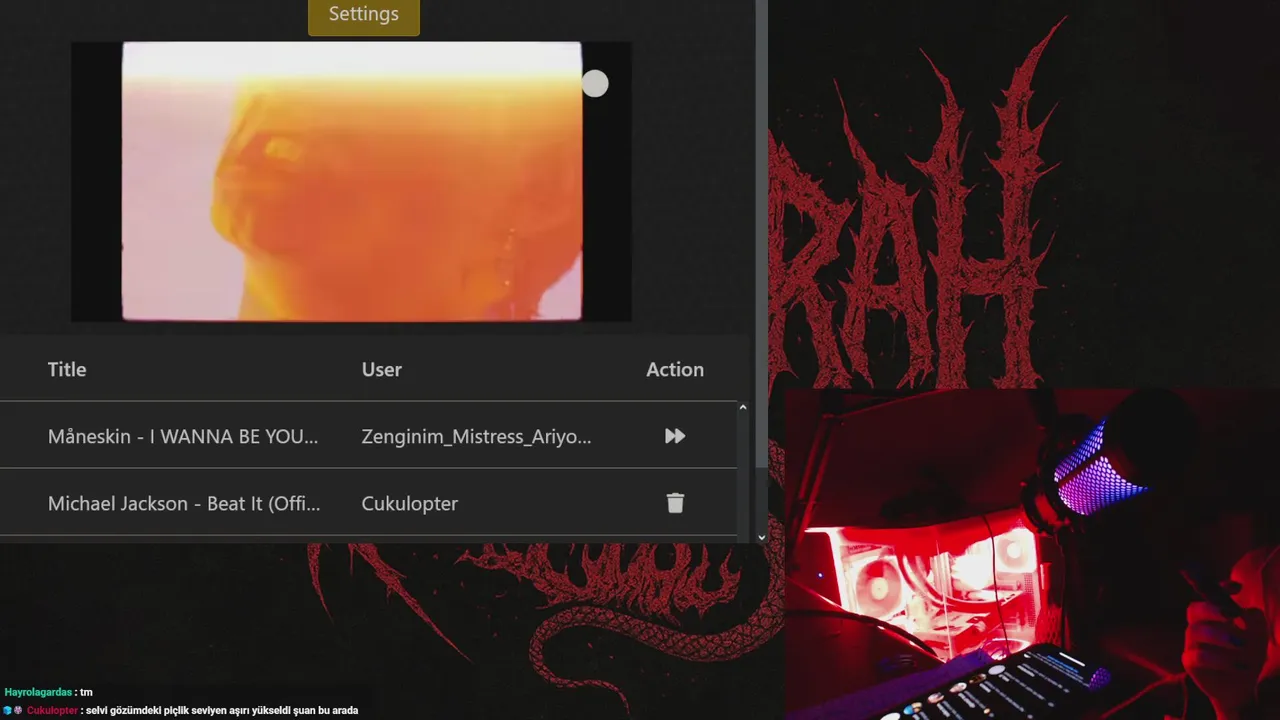Click the queue list scroll-up arrow
1280x720 pixels.
pyautogui.click(x=742, y=407)
